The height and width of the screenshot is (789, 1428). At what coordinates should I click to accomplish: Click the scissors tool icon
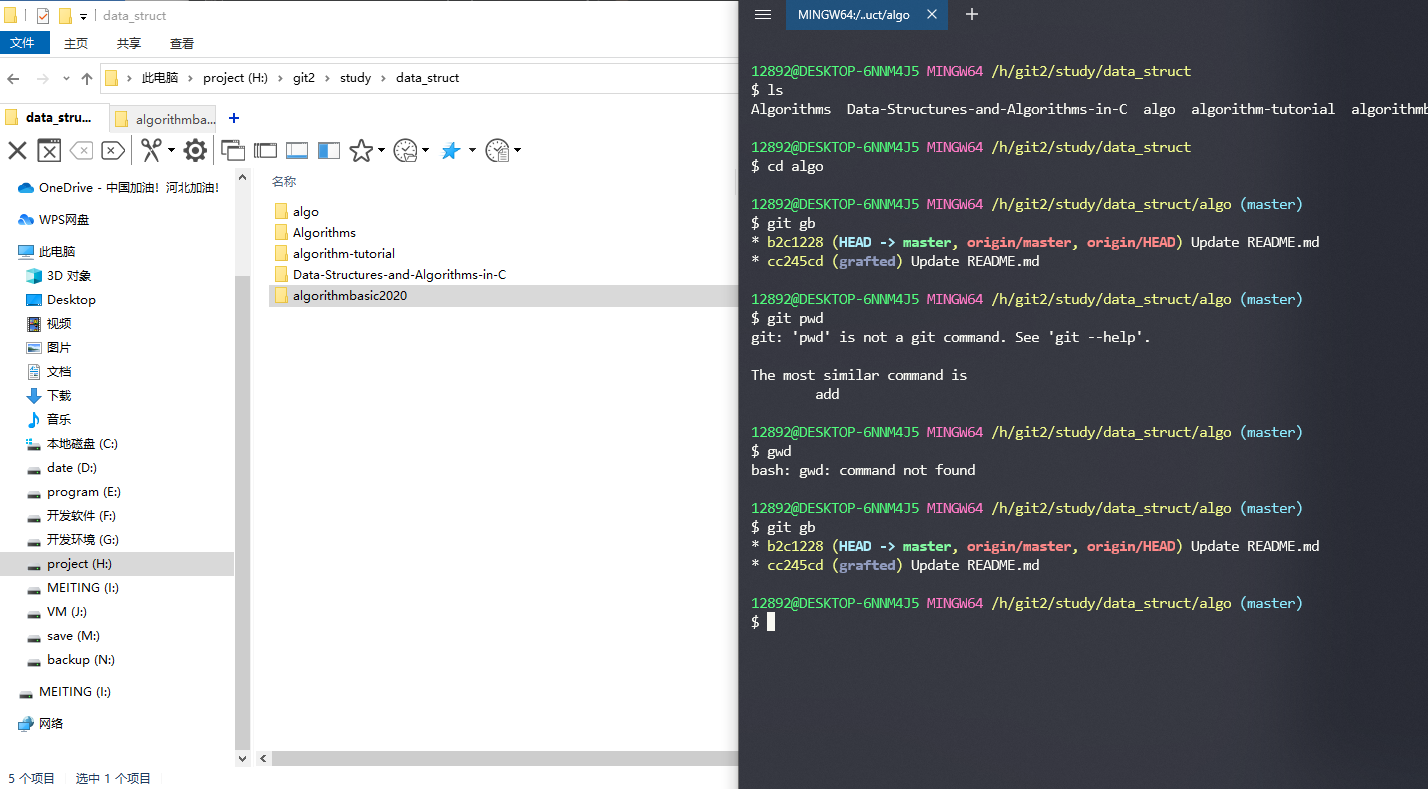click(151, 150)
